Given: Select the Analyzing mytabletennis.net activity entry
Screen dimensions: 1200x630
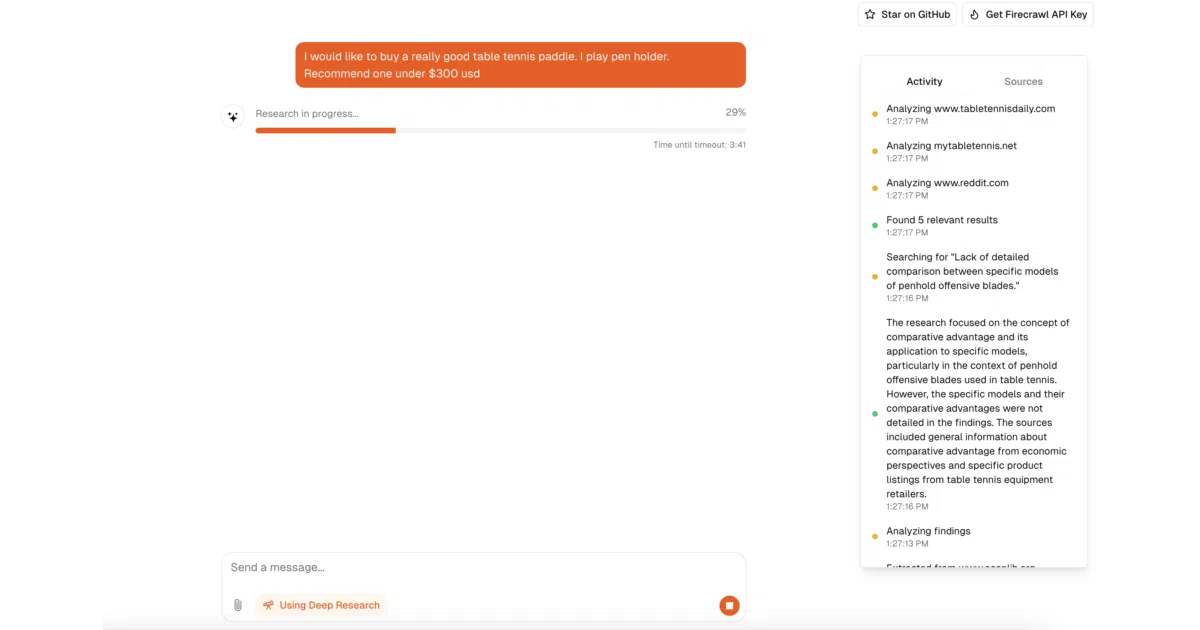Looking at the screenshot, I should [x=951, y=151].
